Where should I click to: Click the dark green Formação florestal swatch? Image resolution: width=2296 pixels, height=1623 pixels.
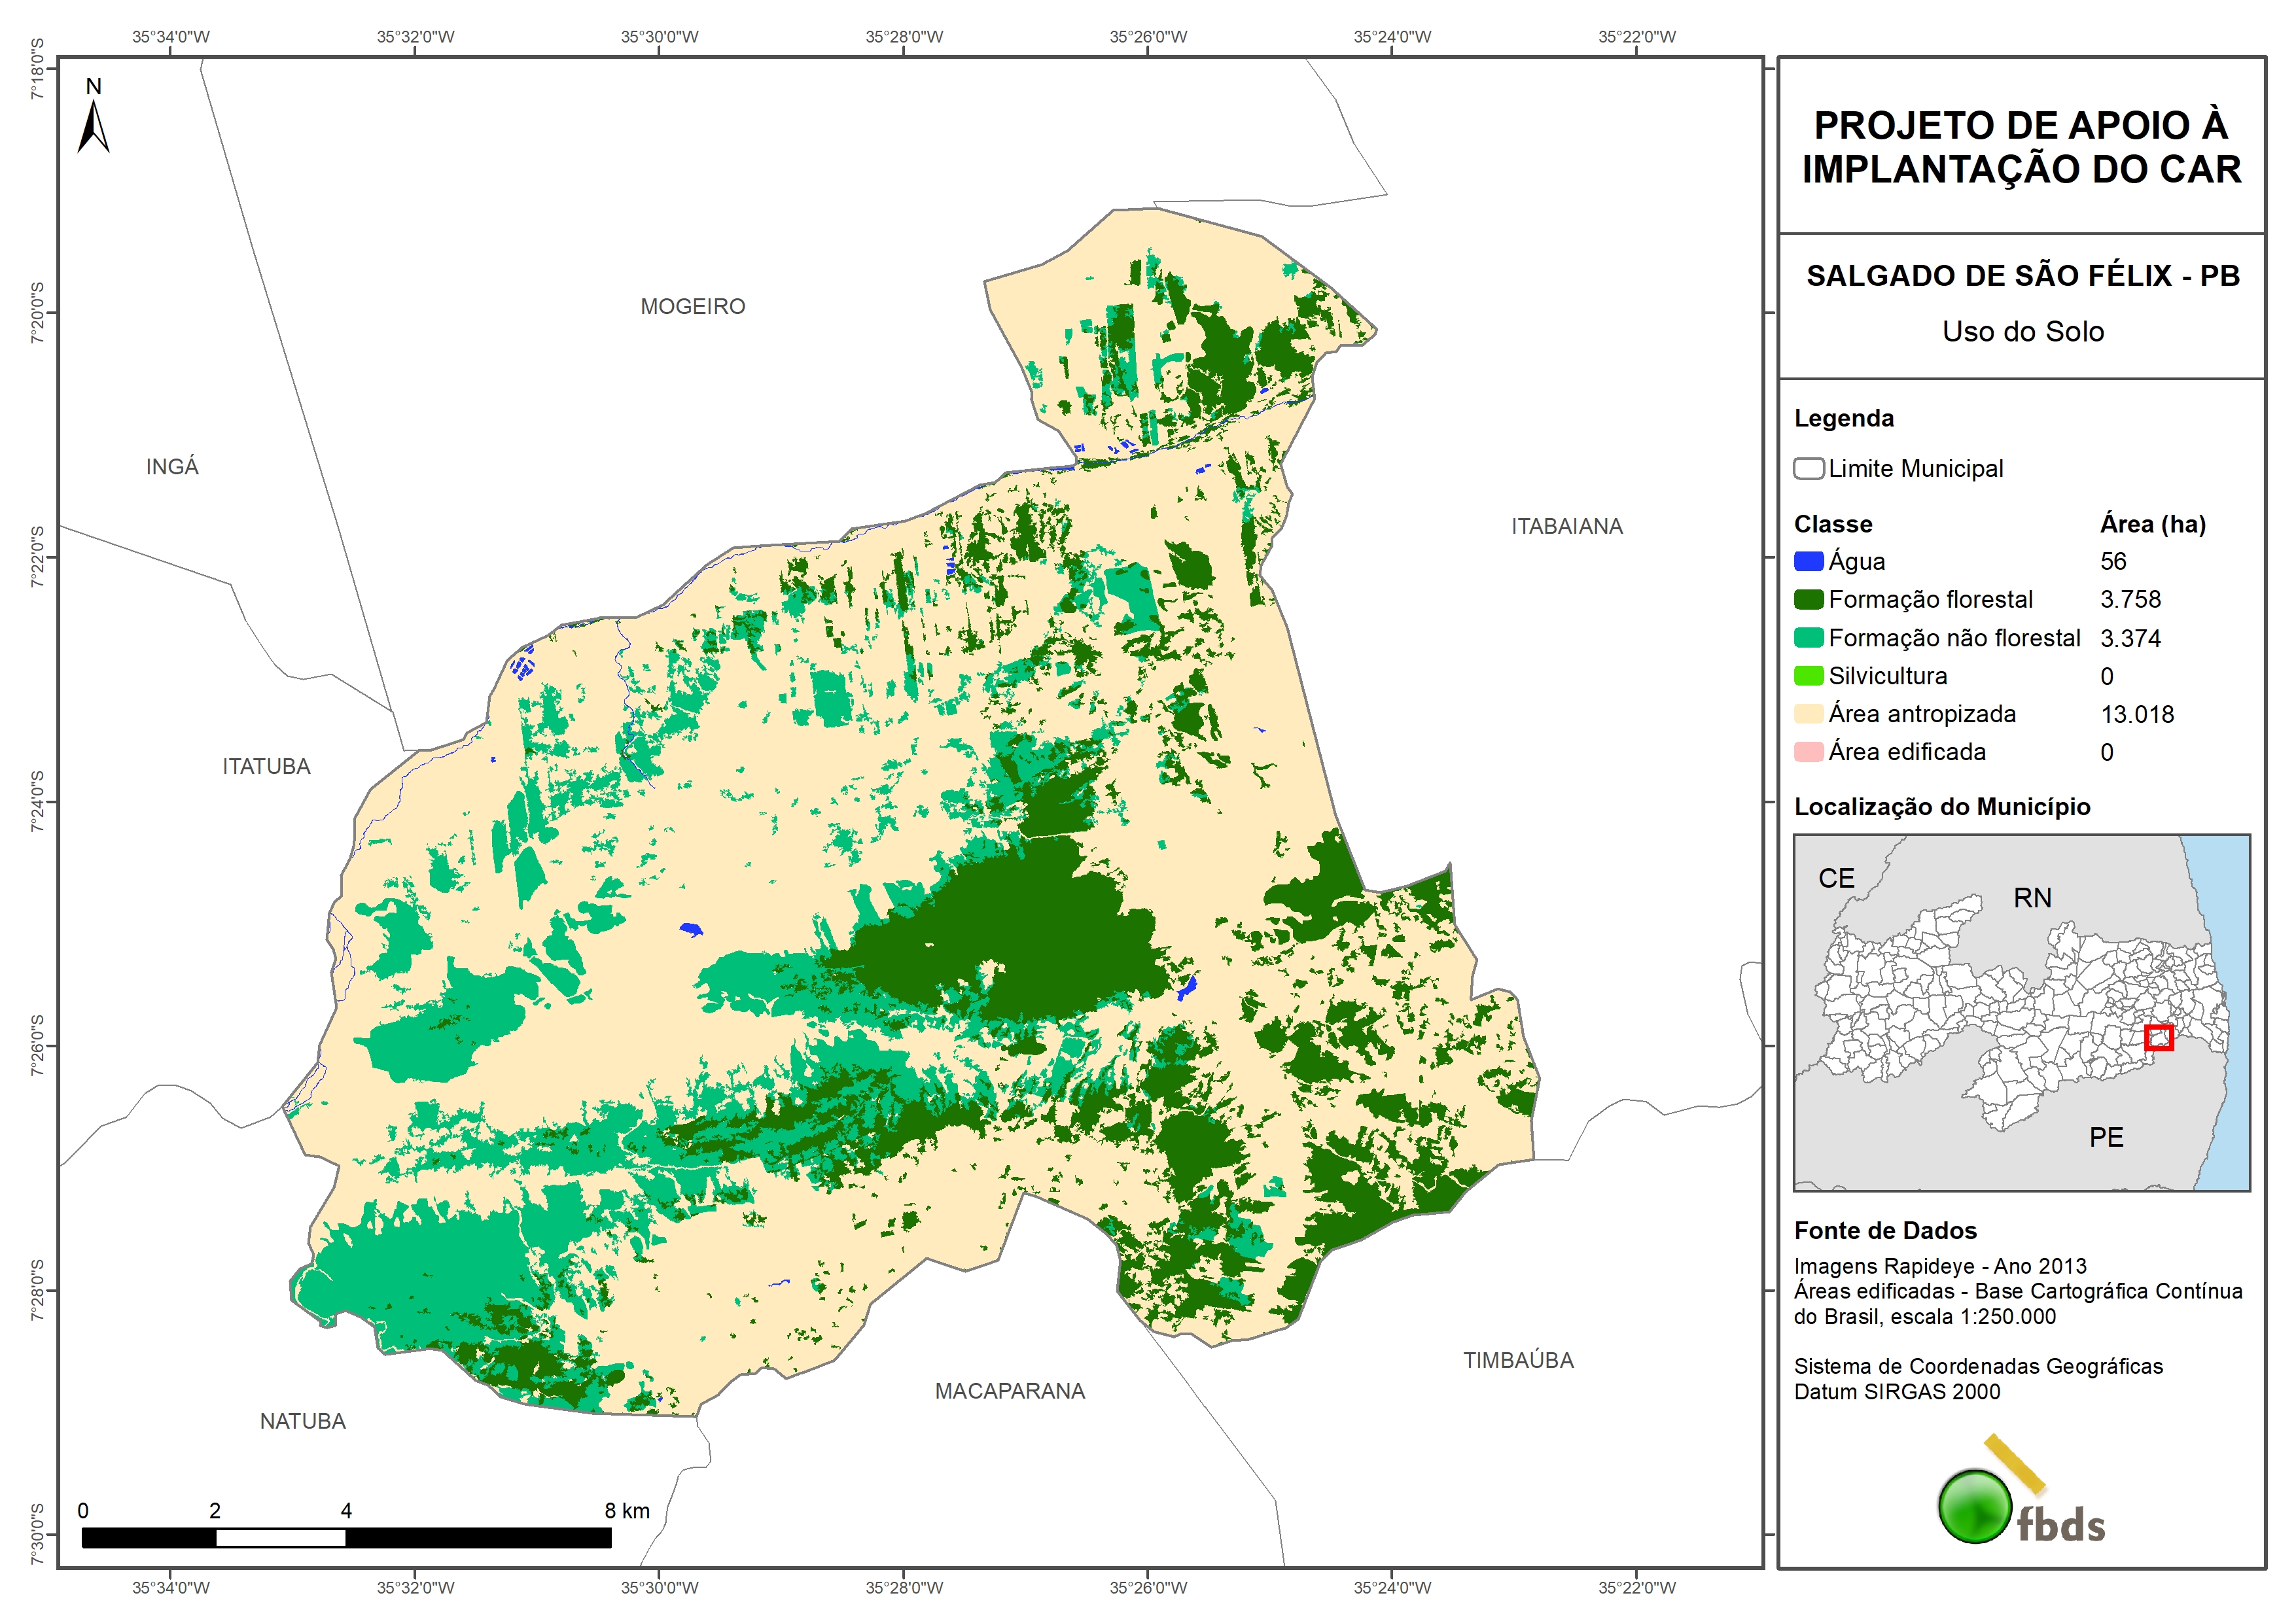1808,599
